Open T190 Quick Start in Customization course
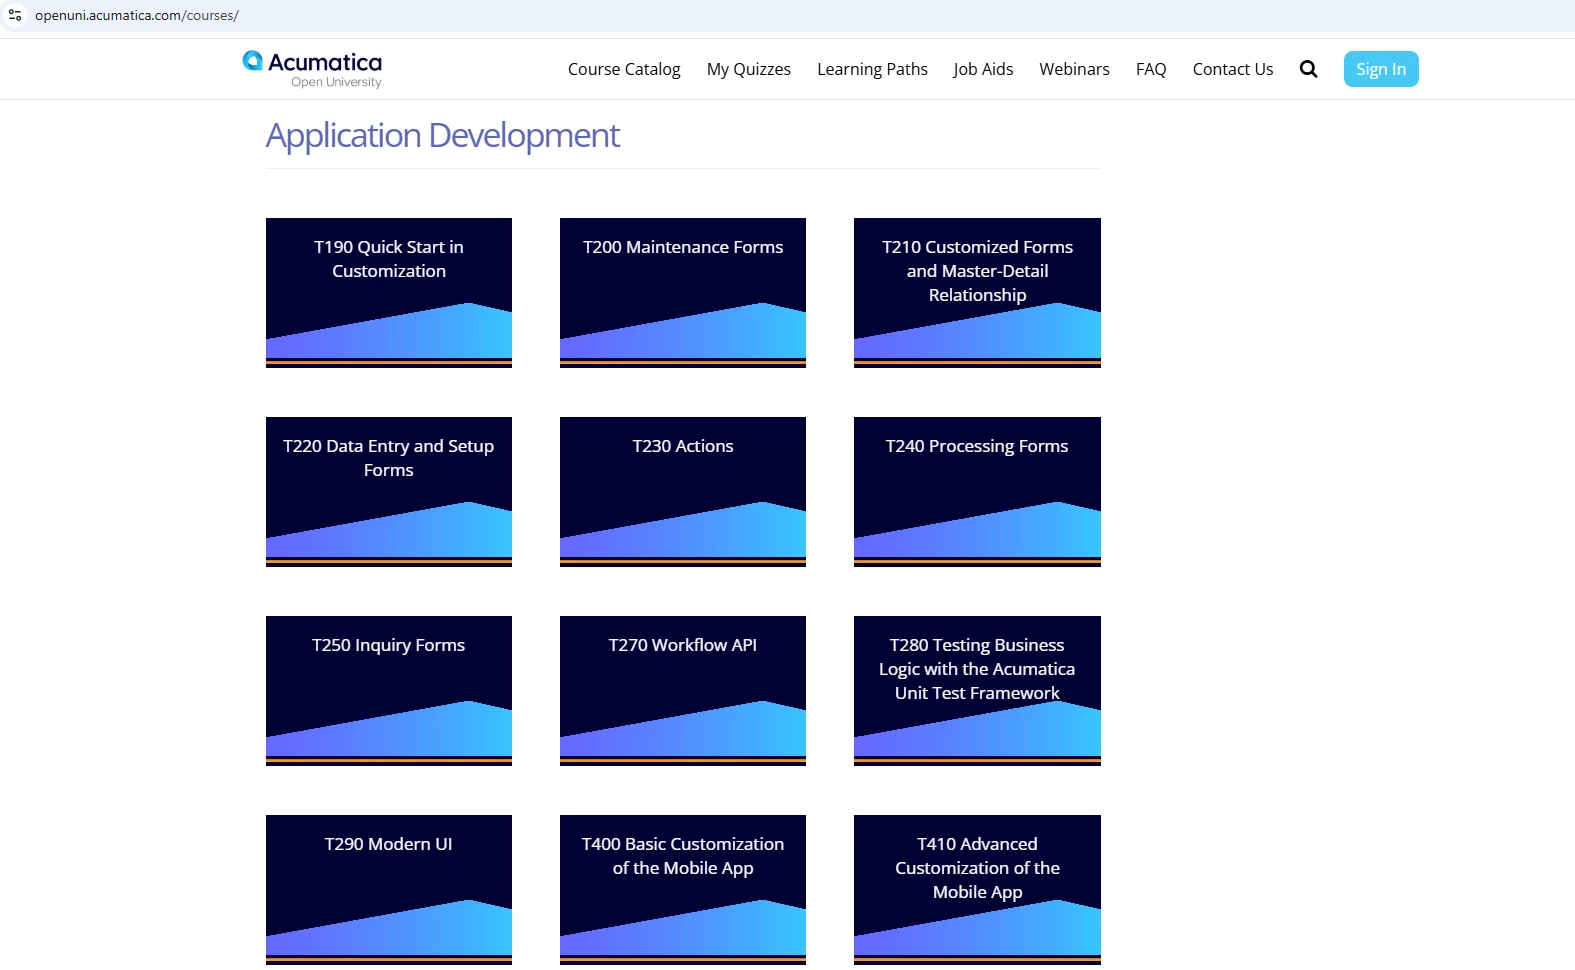The height and width of the screenshot is (970, 1575). [389, 293]
